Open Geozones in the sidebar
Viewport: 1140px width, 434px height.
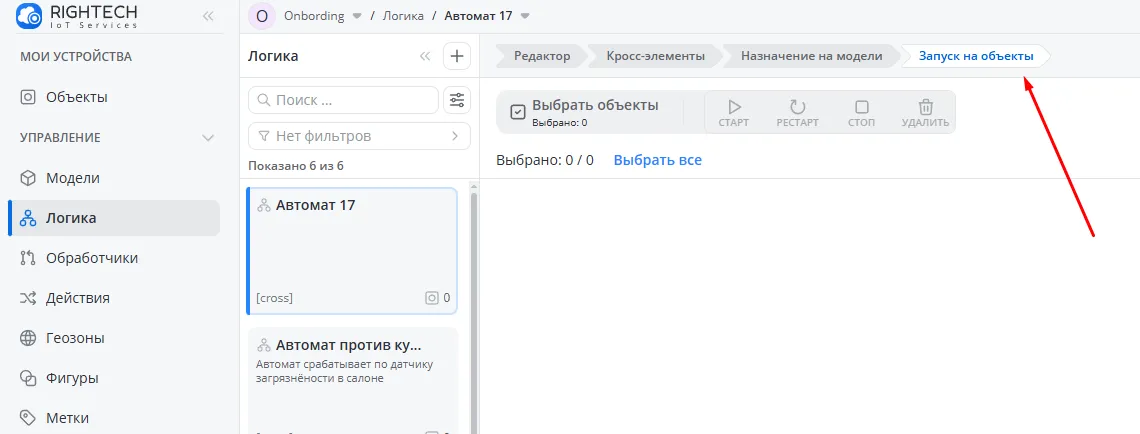pyautogui.click(x=75, y=338)
